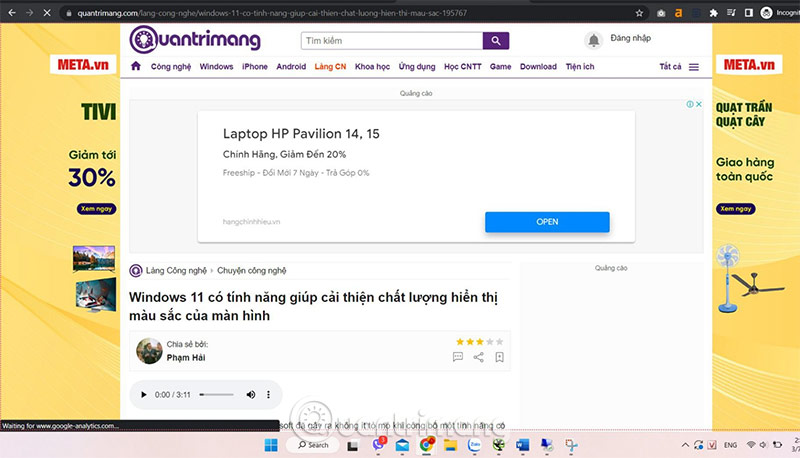The width and height of the screenshot is (800, 458).
Task: Open Snipping Tool from the taskbar
Action: click(x=571, y=445)
